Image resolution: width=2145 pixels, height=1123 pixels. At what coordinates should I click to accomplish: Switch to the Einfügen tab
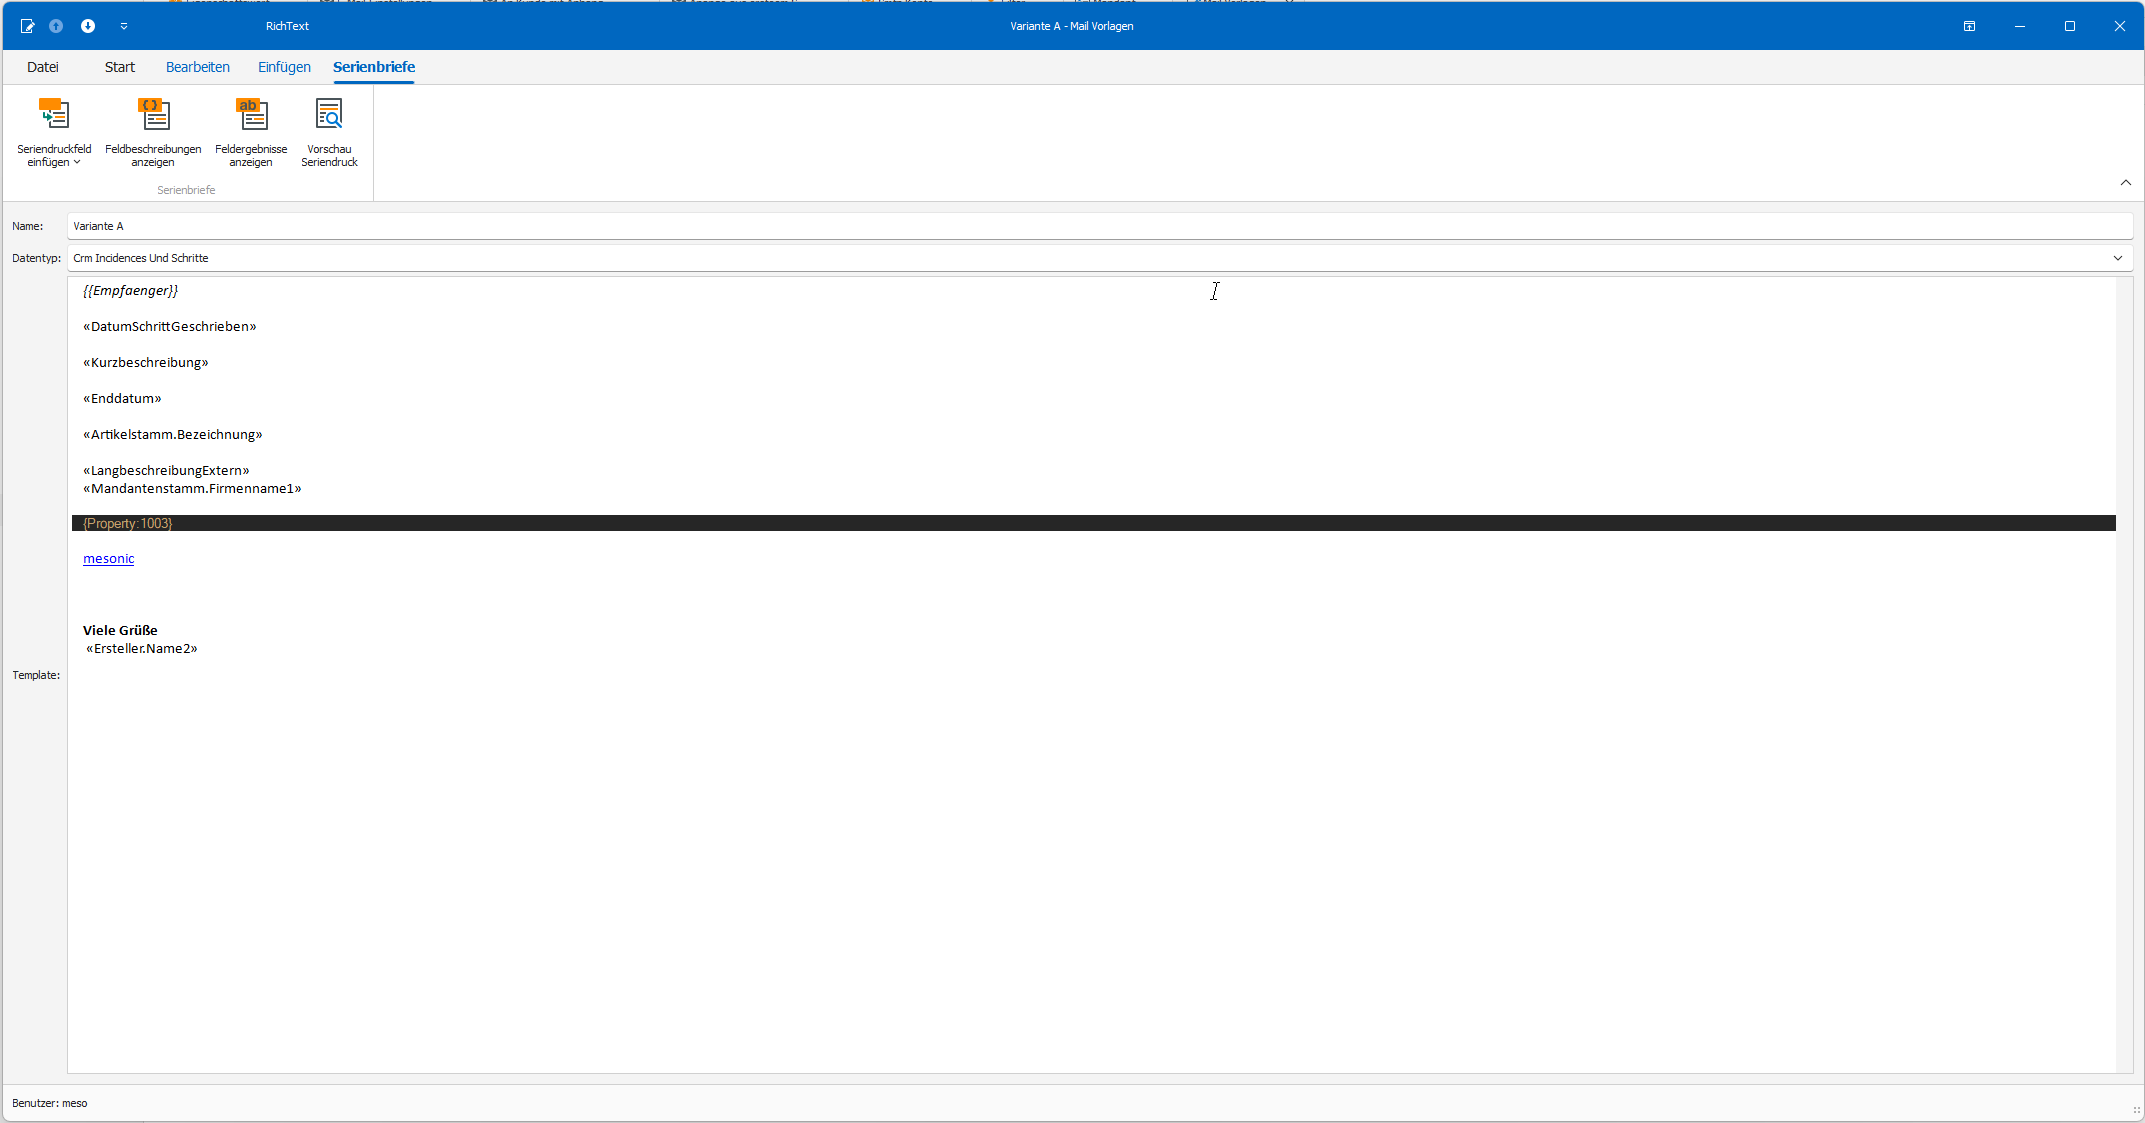(x=283, y=67)
